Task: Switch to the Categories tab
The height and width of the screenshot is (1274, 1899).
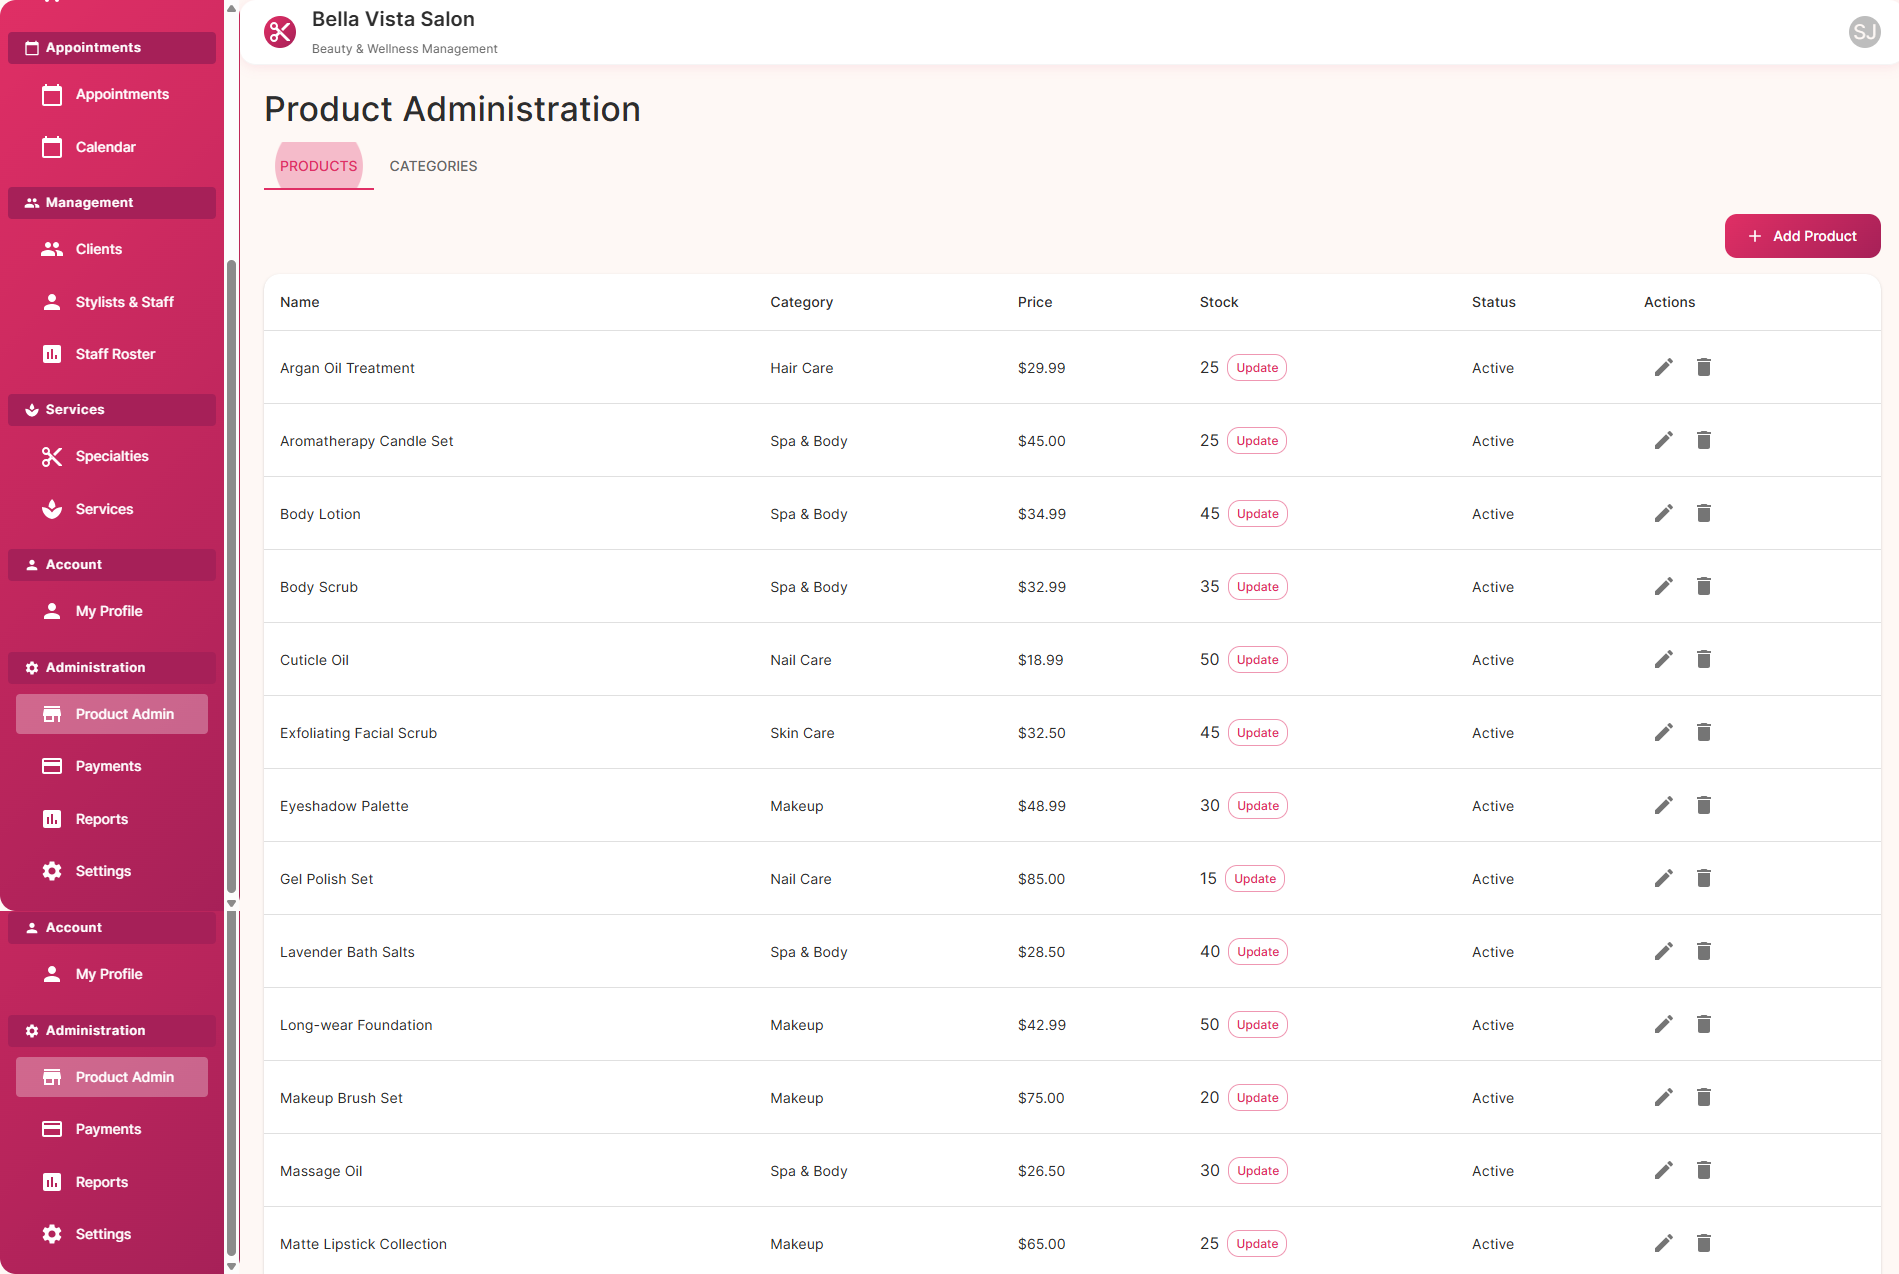Action: (433, 166)
